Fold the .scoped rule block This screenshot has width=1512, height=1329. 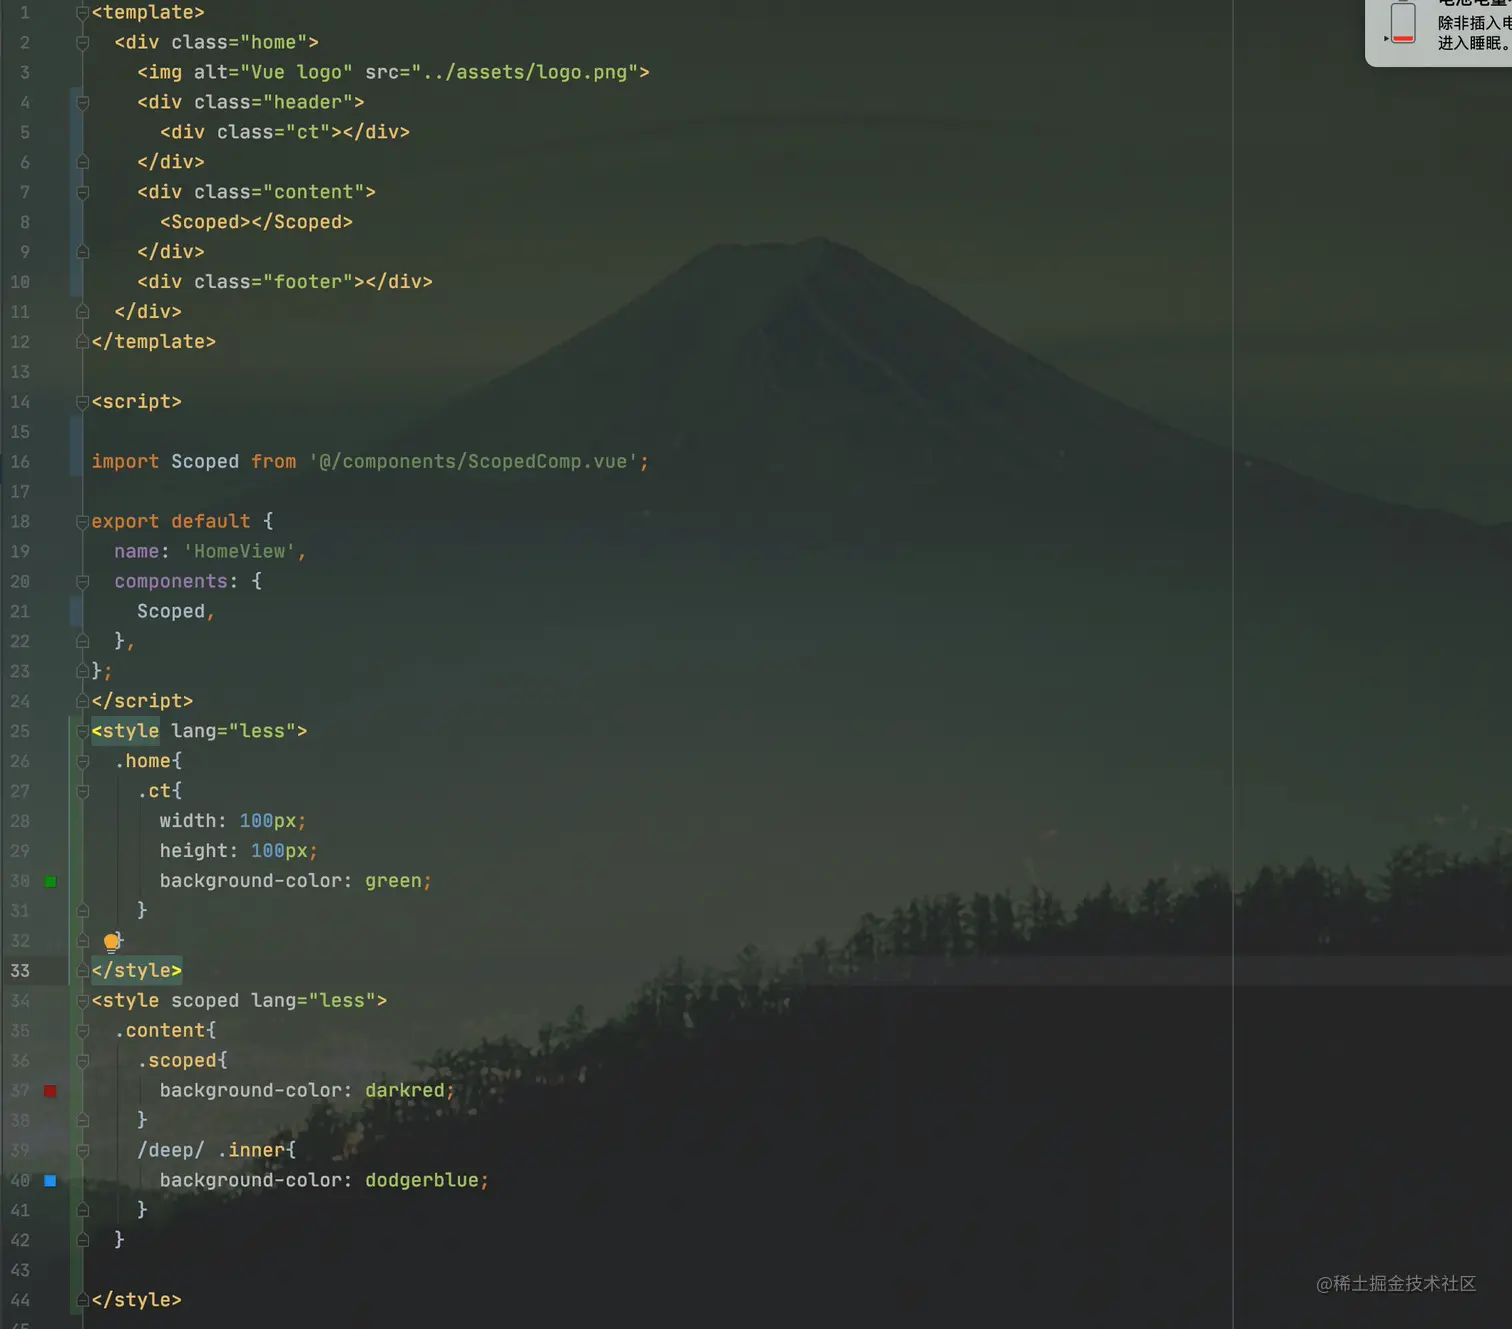83,1061
